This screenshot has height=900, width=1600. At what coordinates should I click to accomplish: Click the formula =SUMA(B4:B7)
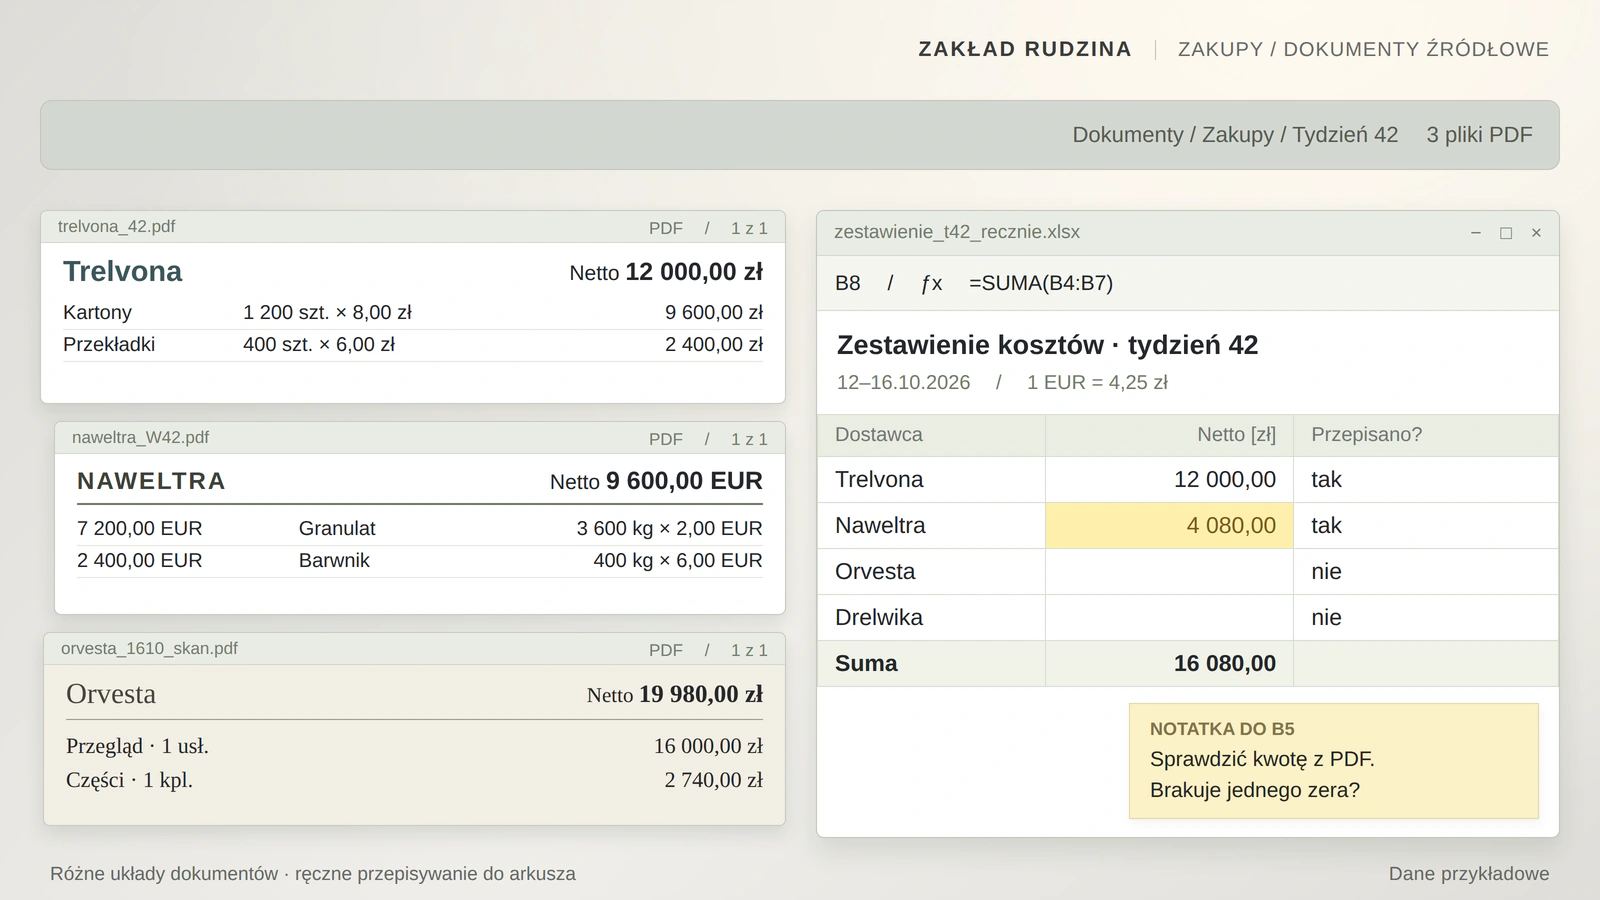(x=1041, y=283)
